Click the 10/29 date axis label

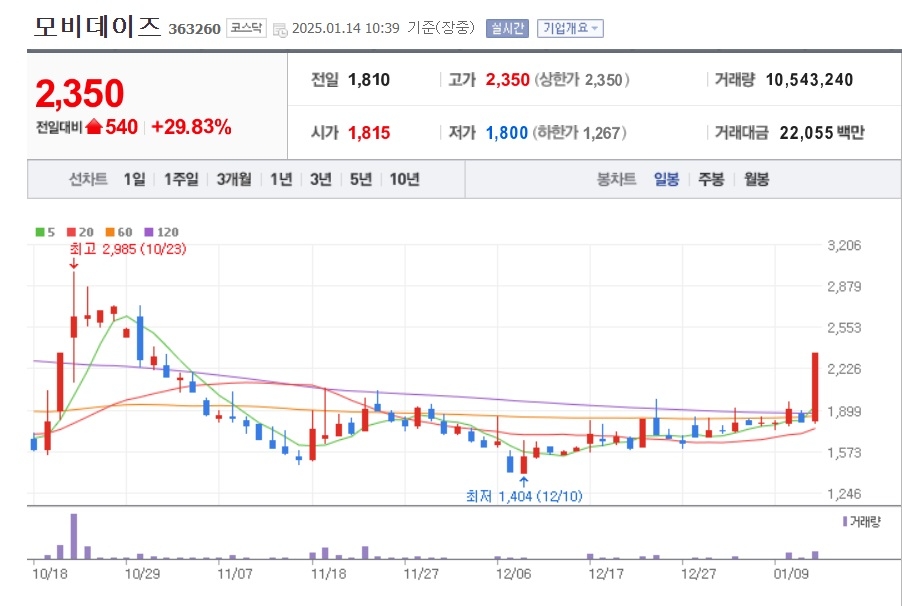pos(142,574)
